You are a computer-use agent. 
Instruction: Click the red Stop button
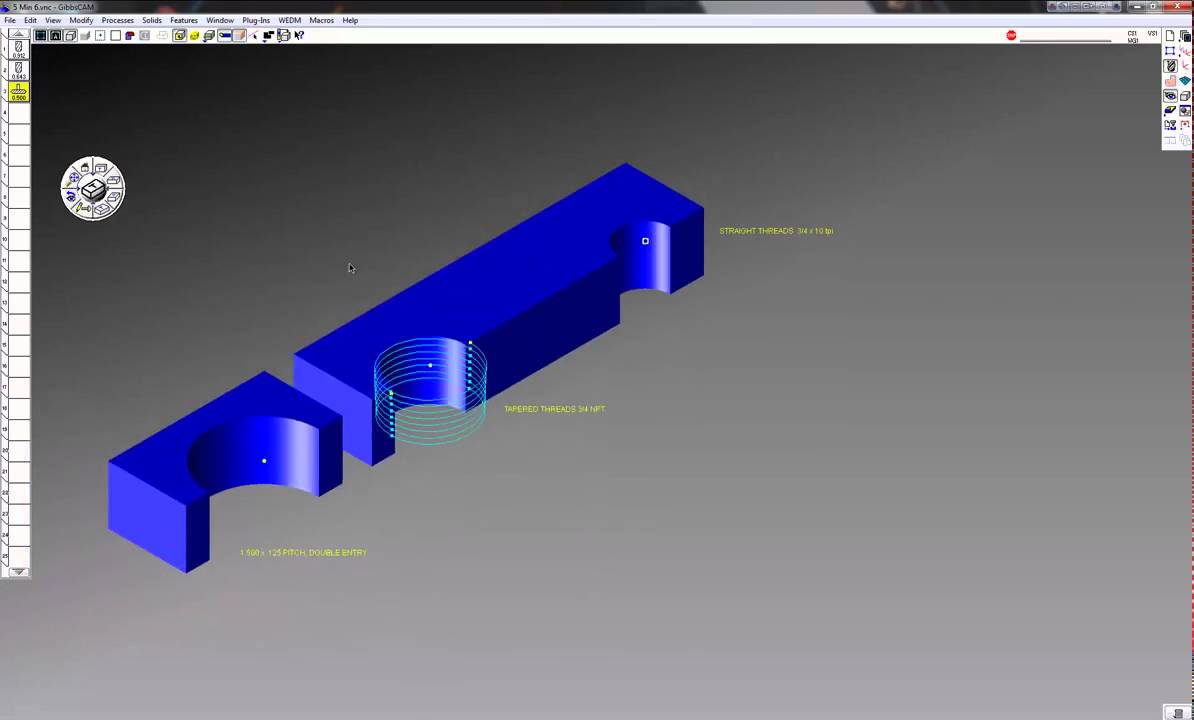point(1011,35)
